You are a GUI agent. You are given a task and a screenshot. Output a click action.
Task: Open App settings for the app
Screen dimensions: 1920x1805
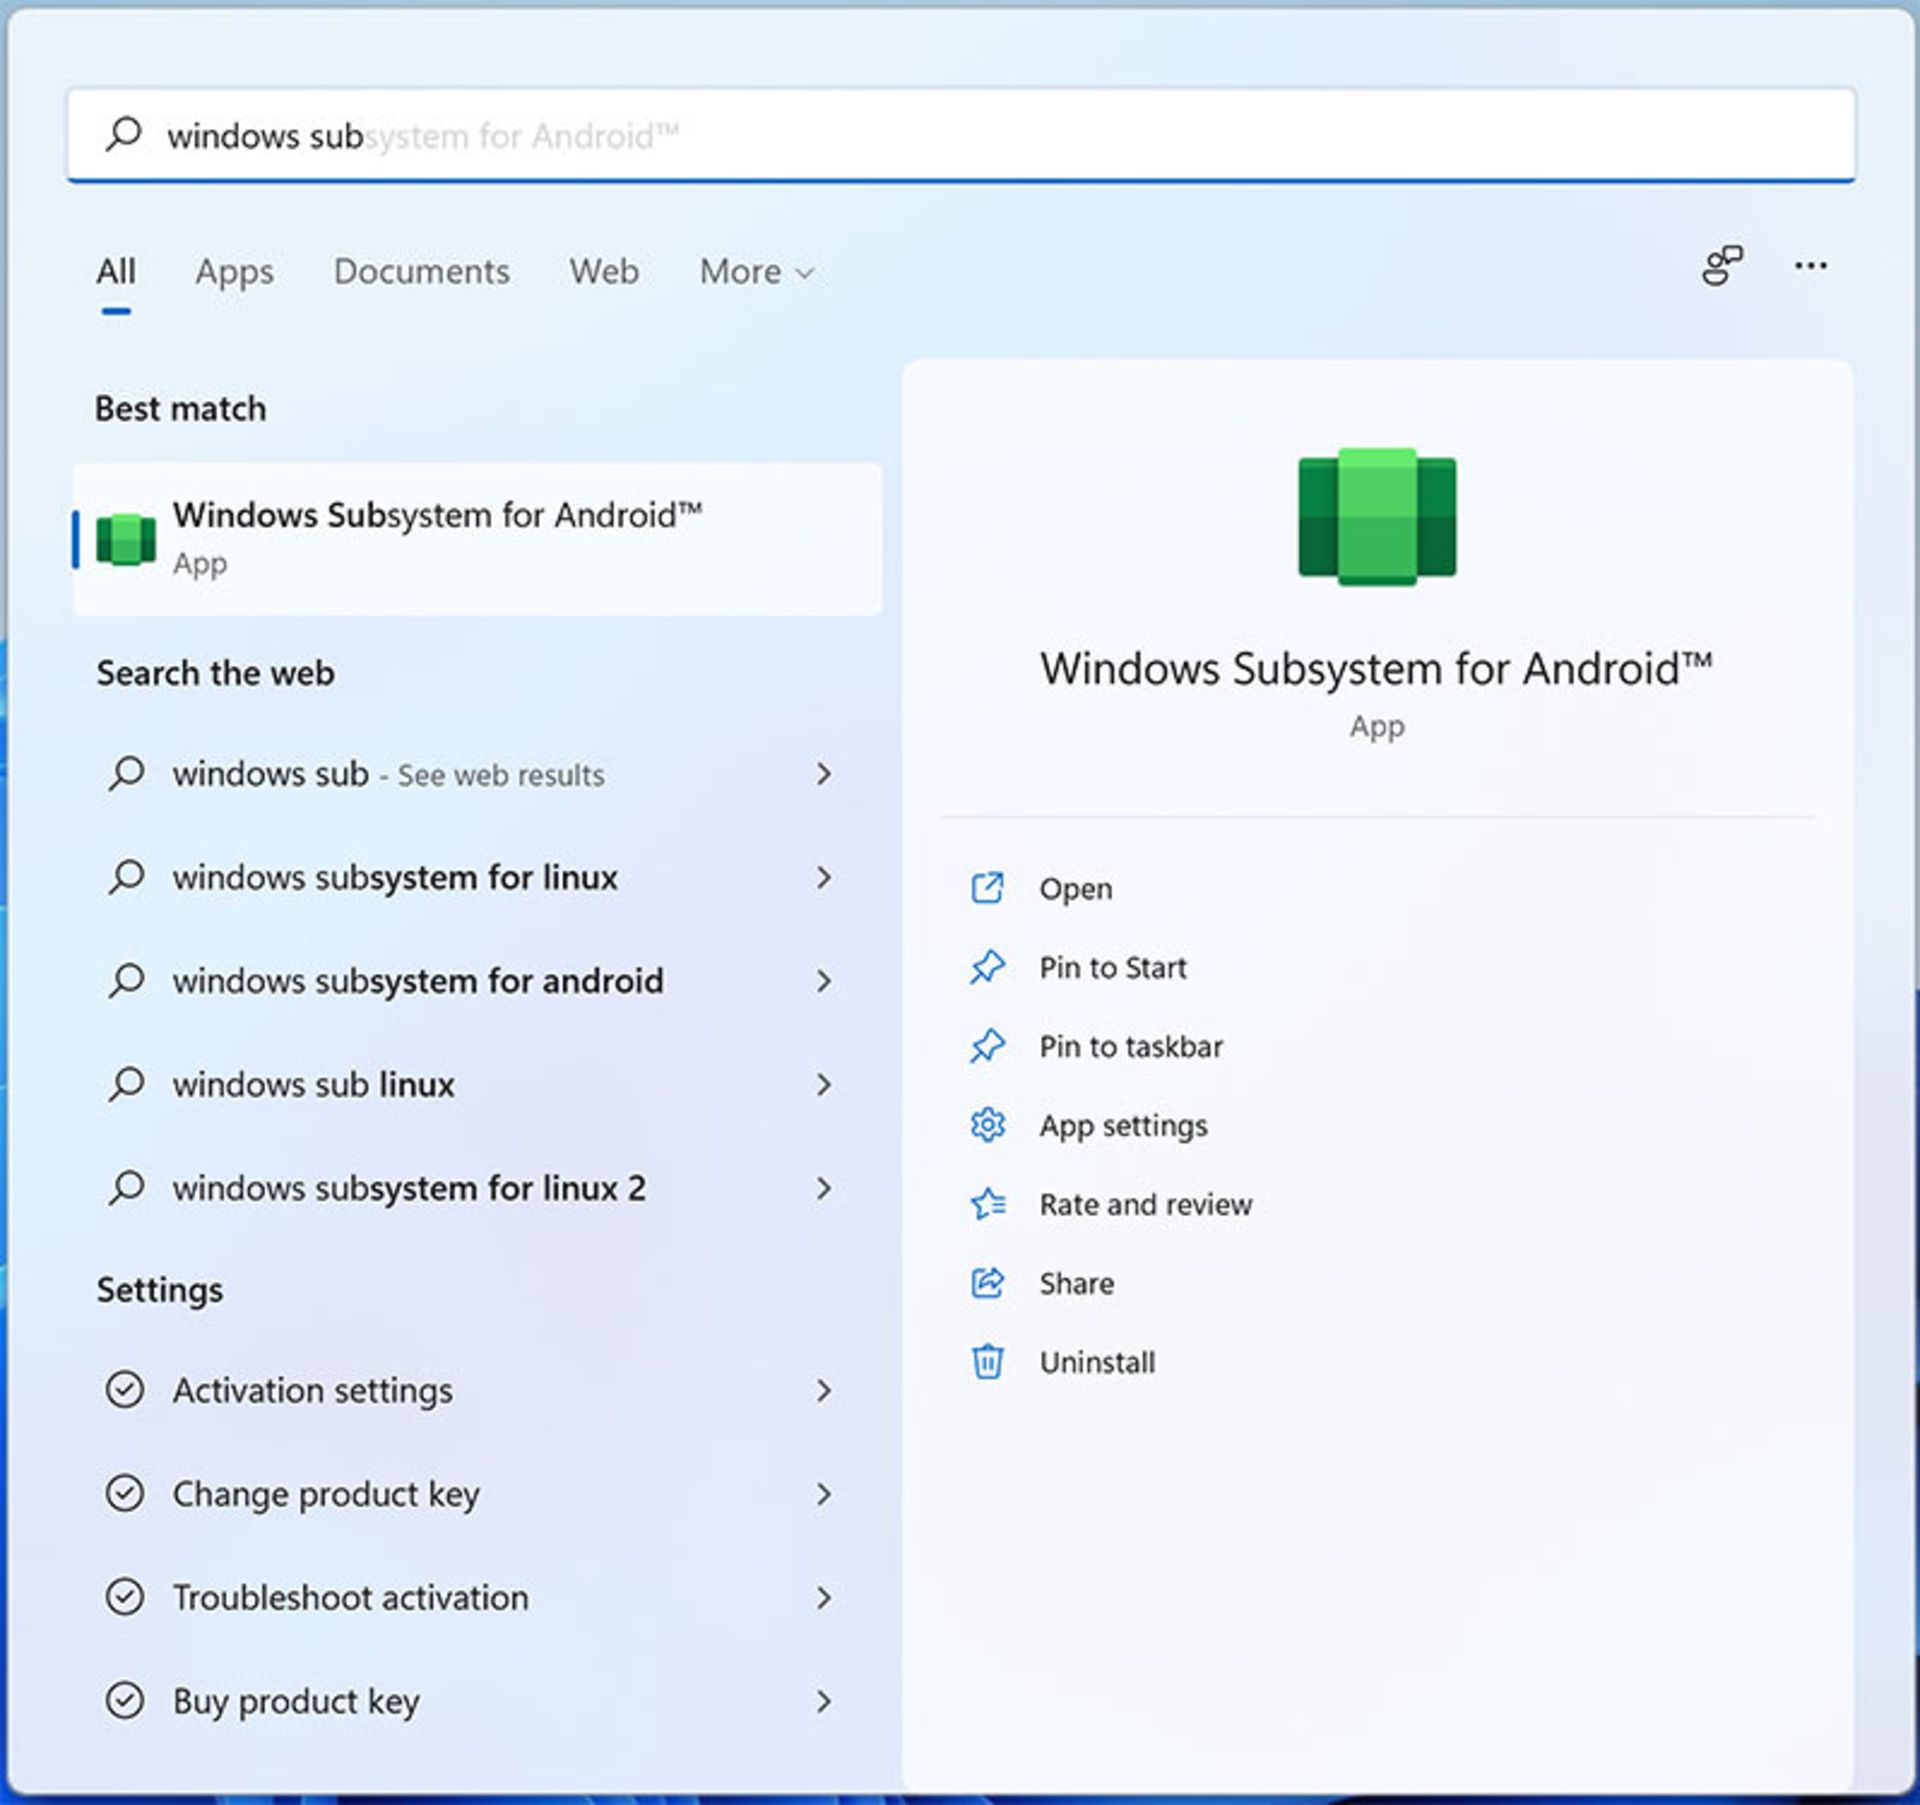coord(1123,1126)
